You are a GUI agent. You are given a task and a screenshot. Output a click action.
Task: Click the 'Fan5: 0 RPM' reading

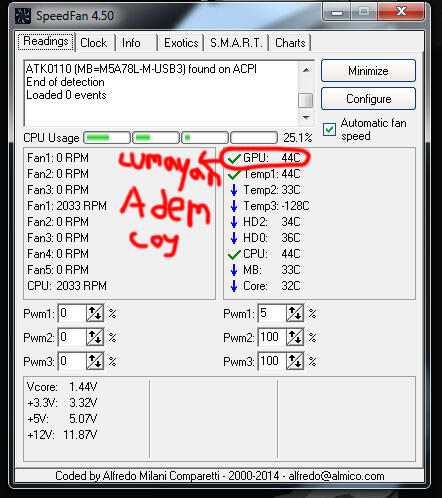point(58,270)
